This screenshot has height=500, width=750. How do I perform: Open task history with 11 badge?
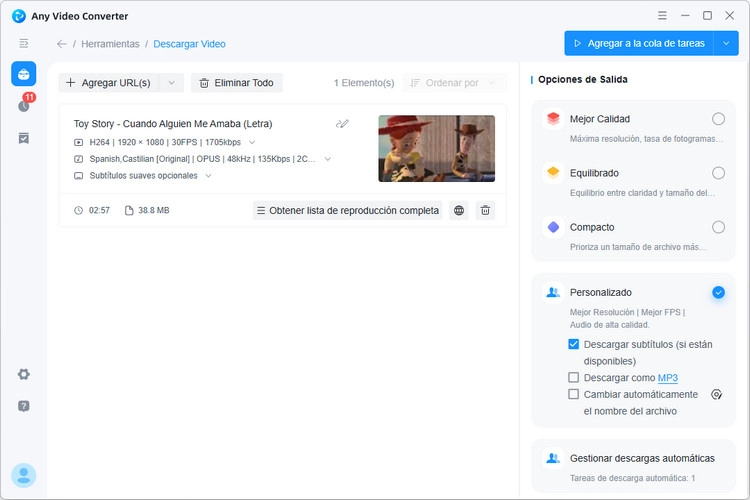tap(24, 106)
